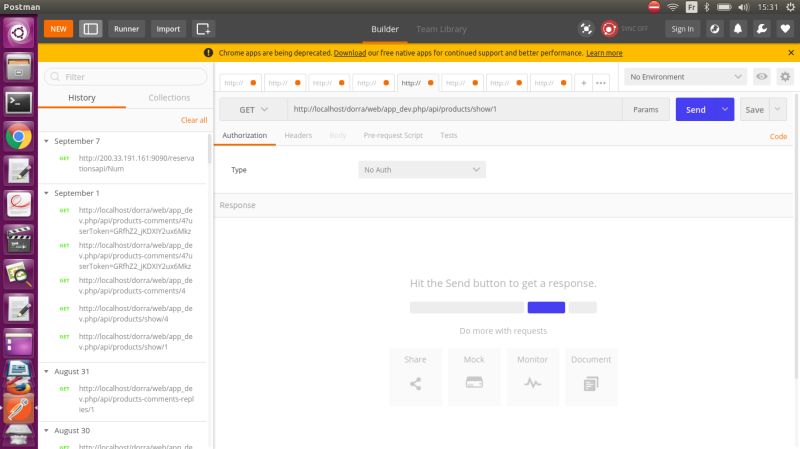Open the HTTP method GET dropdown

click(253, 109)
